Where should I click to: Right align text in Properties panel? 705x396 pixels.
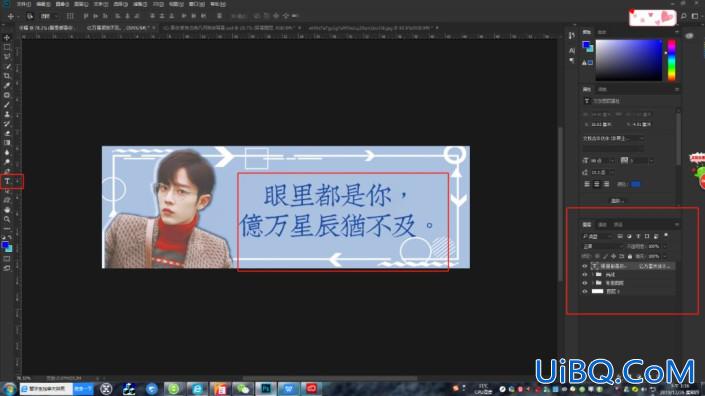pyautogui.click(x=606, y=184)
